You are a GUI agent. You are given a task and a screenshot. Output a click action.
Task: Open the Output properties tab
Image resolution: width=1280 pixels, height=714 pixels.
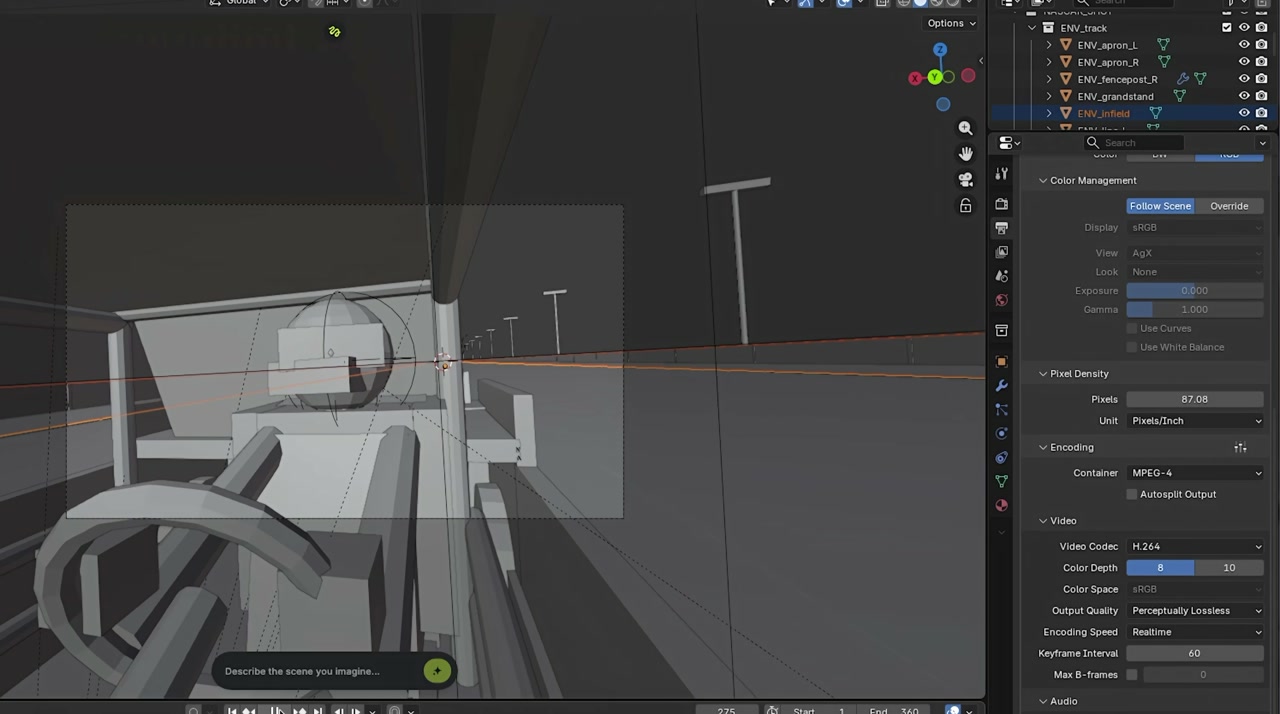1001,228
